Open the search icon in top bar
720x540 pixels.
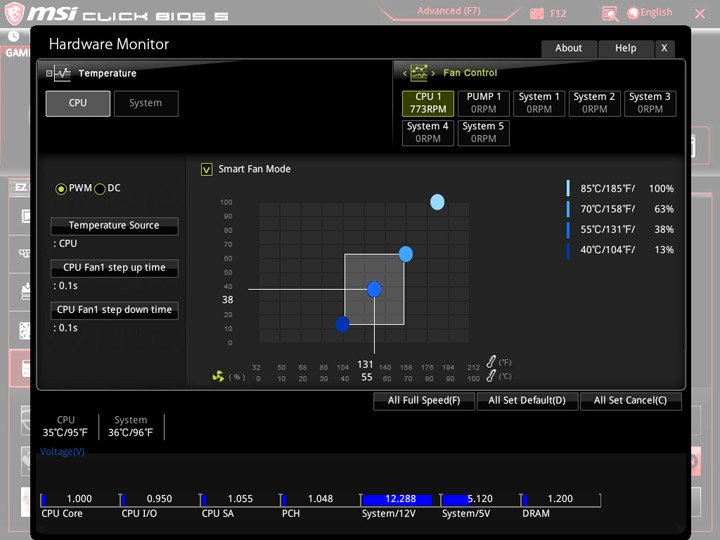pyautogui.click(x=610, y=14)
